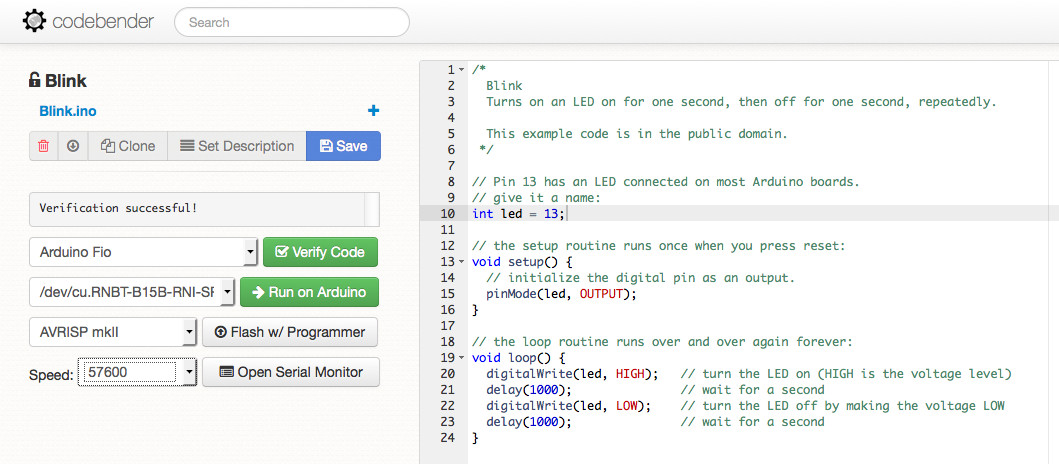Click the 'Speed:' label
1059x464 pixels.
coord(51,375)
